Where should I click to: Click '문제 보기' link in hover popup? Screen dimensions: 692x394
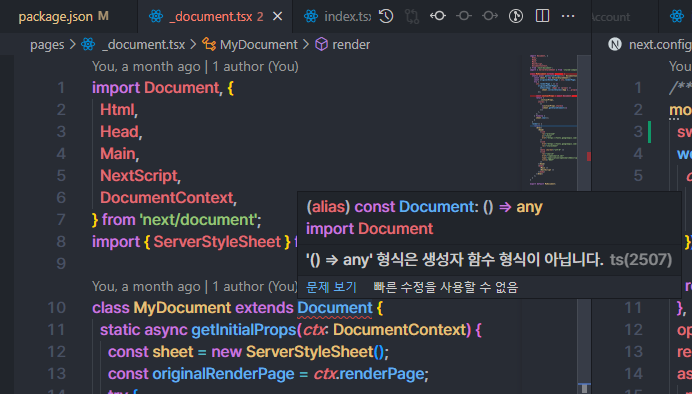331,287
